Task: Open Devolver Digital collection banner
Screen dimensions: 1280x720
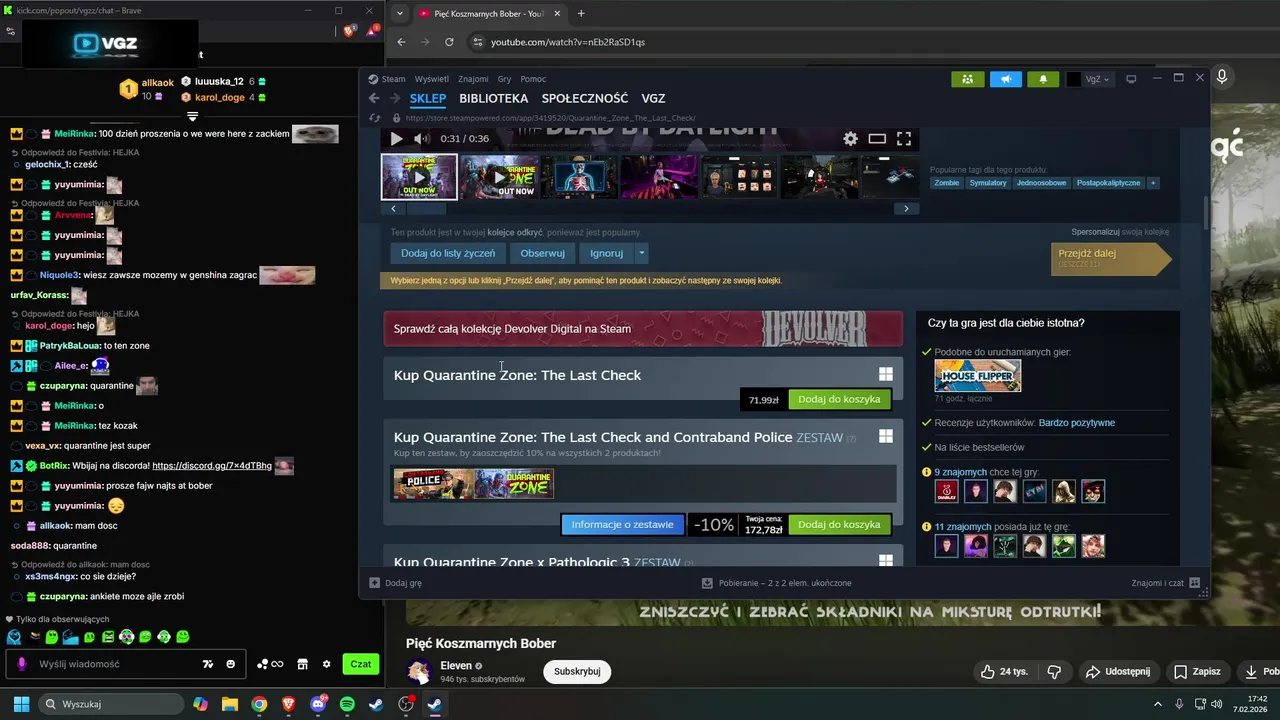Action: tap(643, 329)
